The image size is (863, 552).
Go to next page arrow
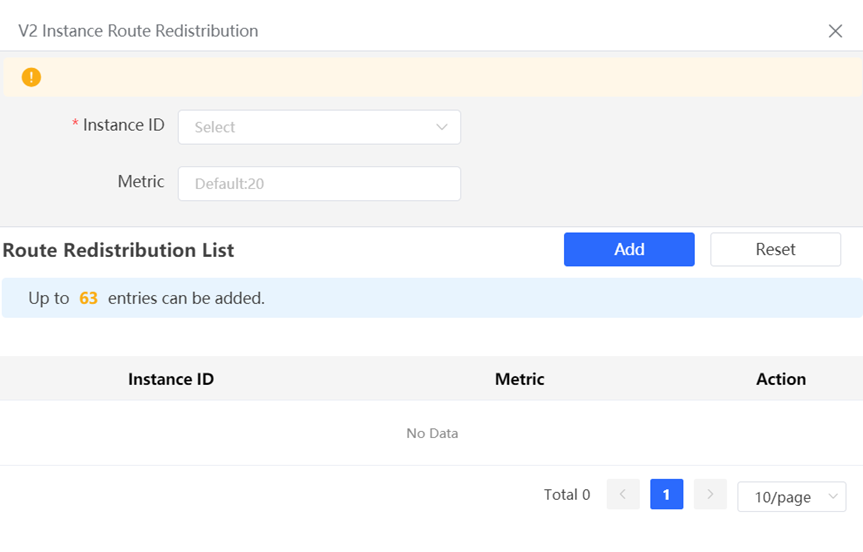(710, 494)
